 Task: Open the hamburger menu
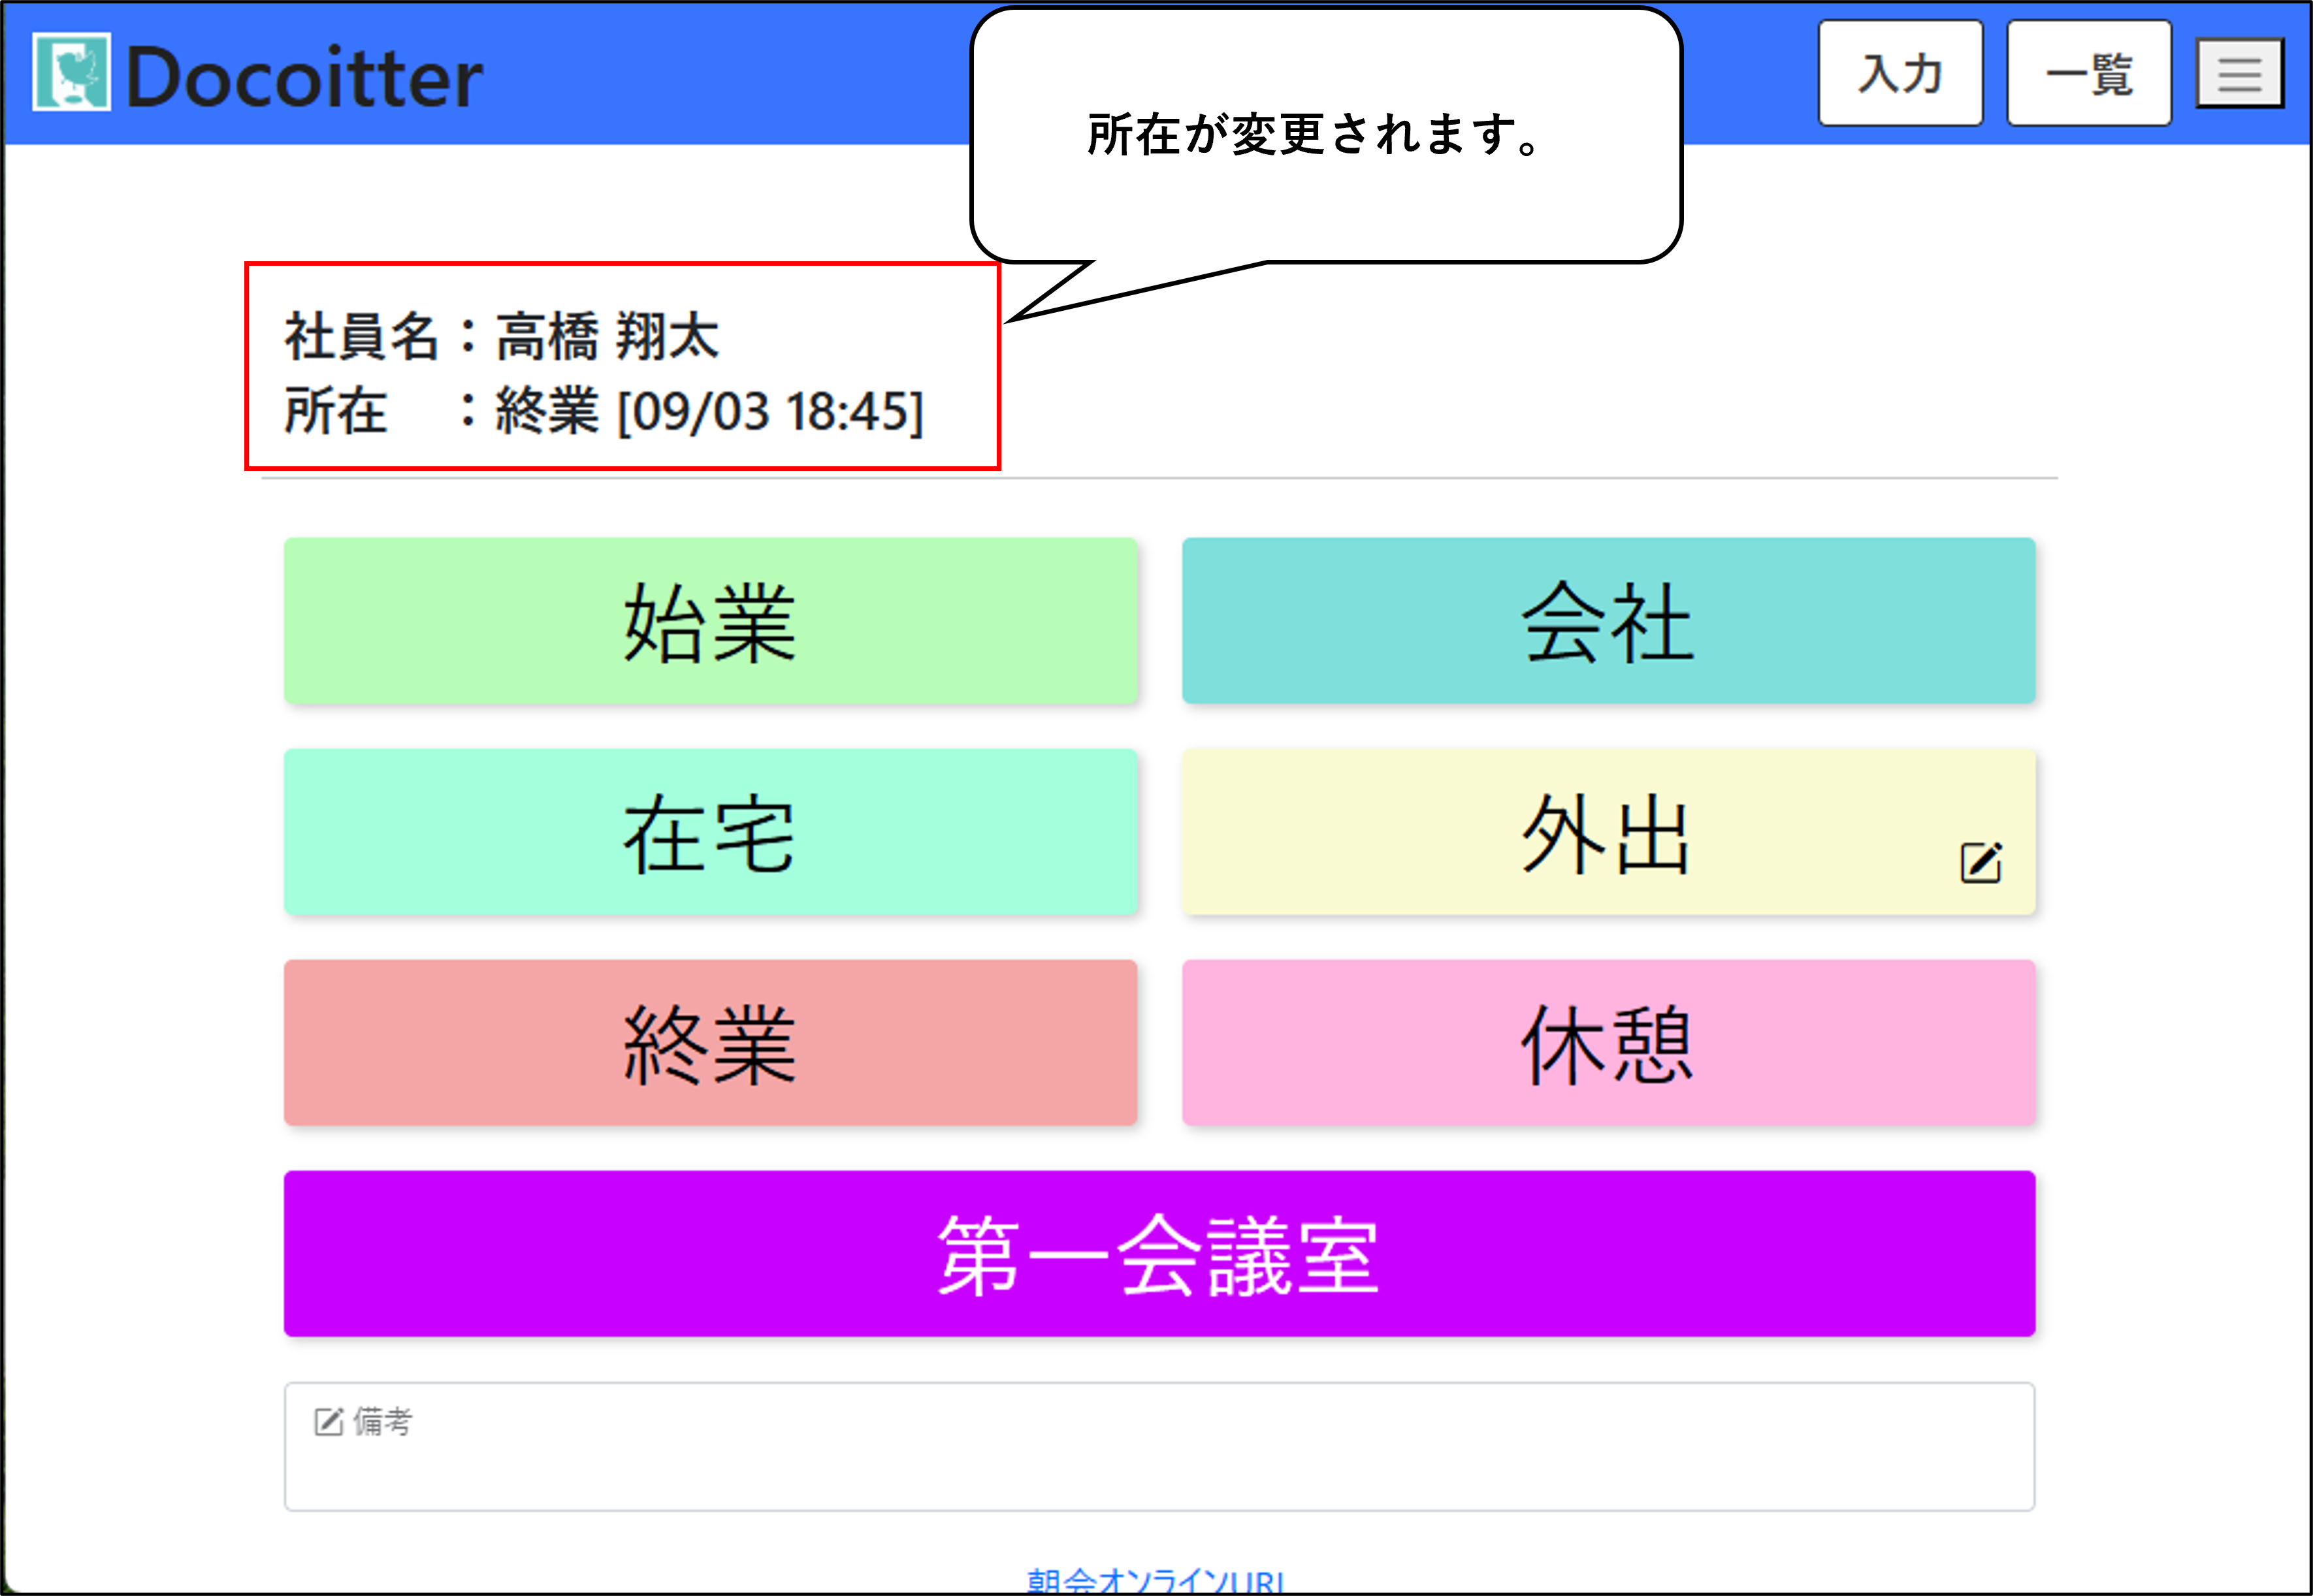[2239, 74]
